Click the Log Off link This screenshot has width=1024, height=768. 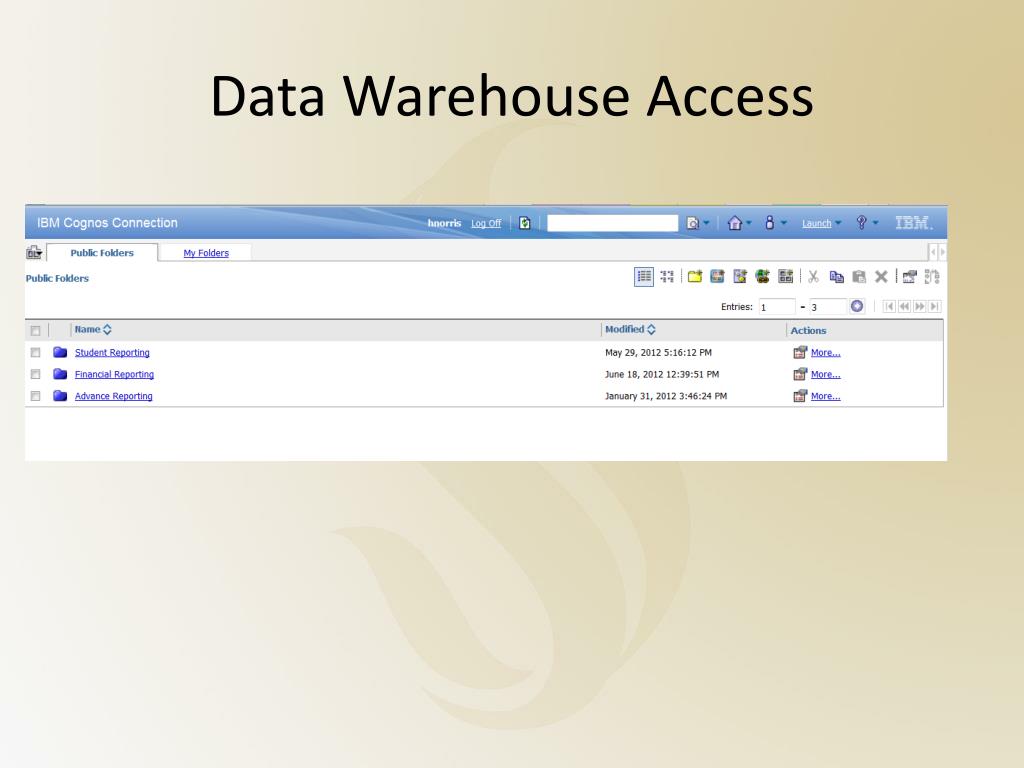coord(486,223)
